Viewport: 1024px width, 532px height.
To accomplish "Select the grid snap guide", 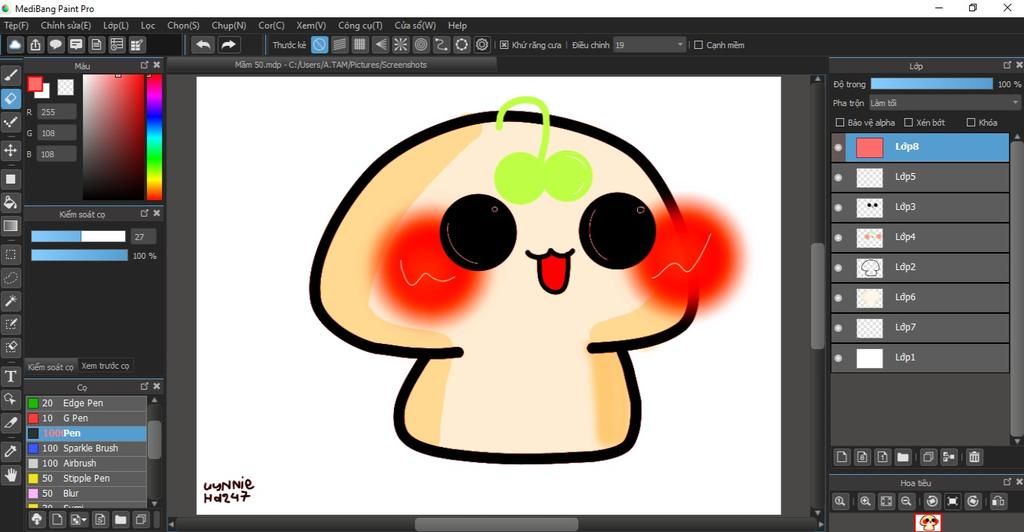I will [x=360, y=44].
